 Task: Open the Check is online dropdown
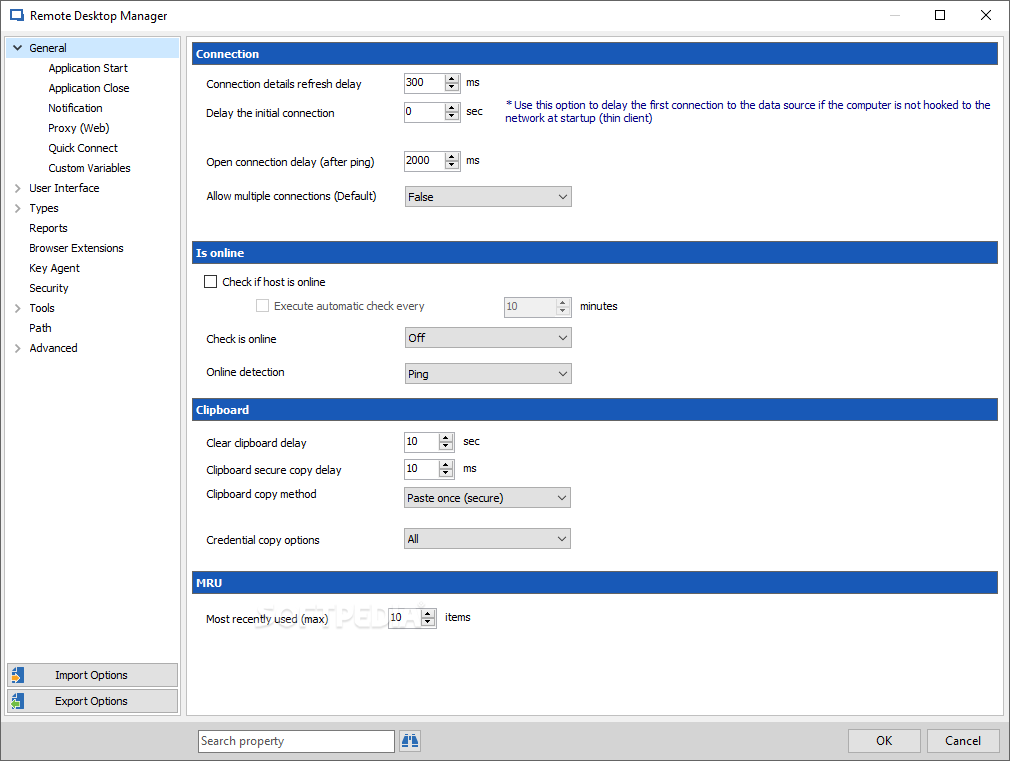click(488, 338)
